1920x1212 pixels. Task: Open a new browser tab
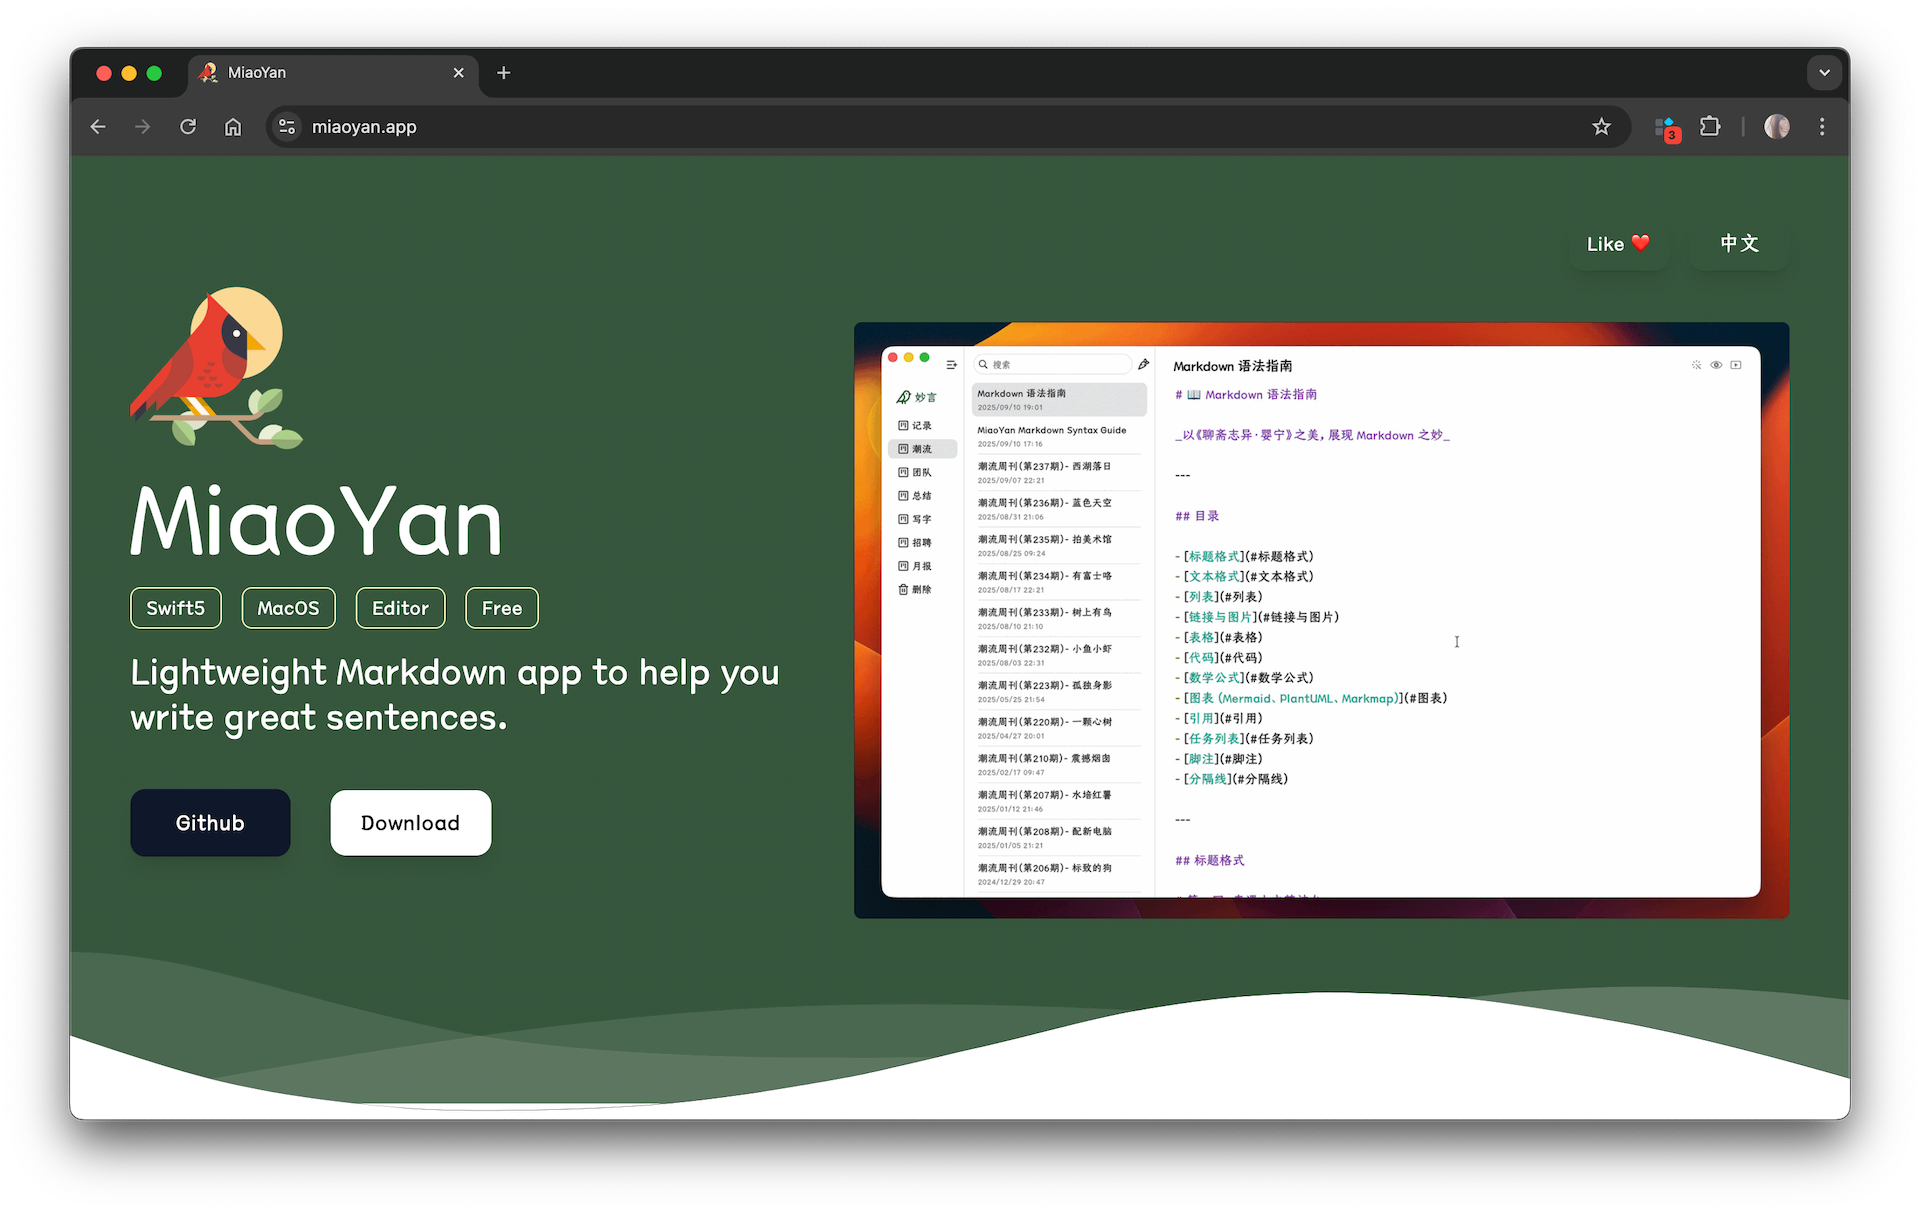click(x=504, y=73)
